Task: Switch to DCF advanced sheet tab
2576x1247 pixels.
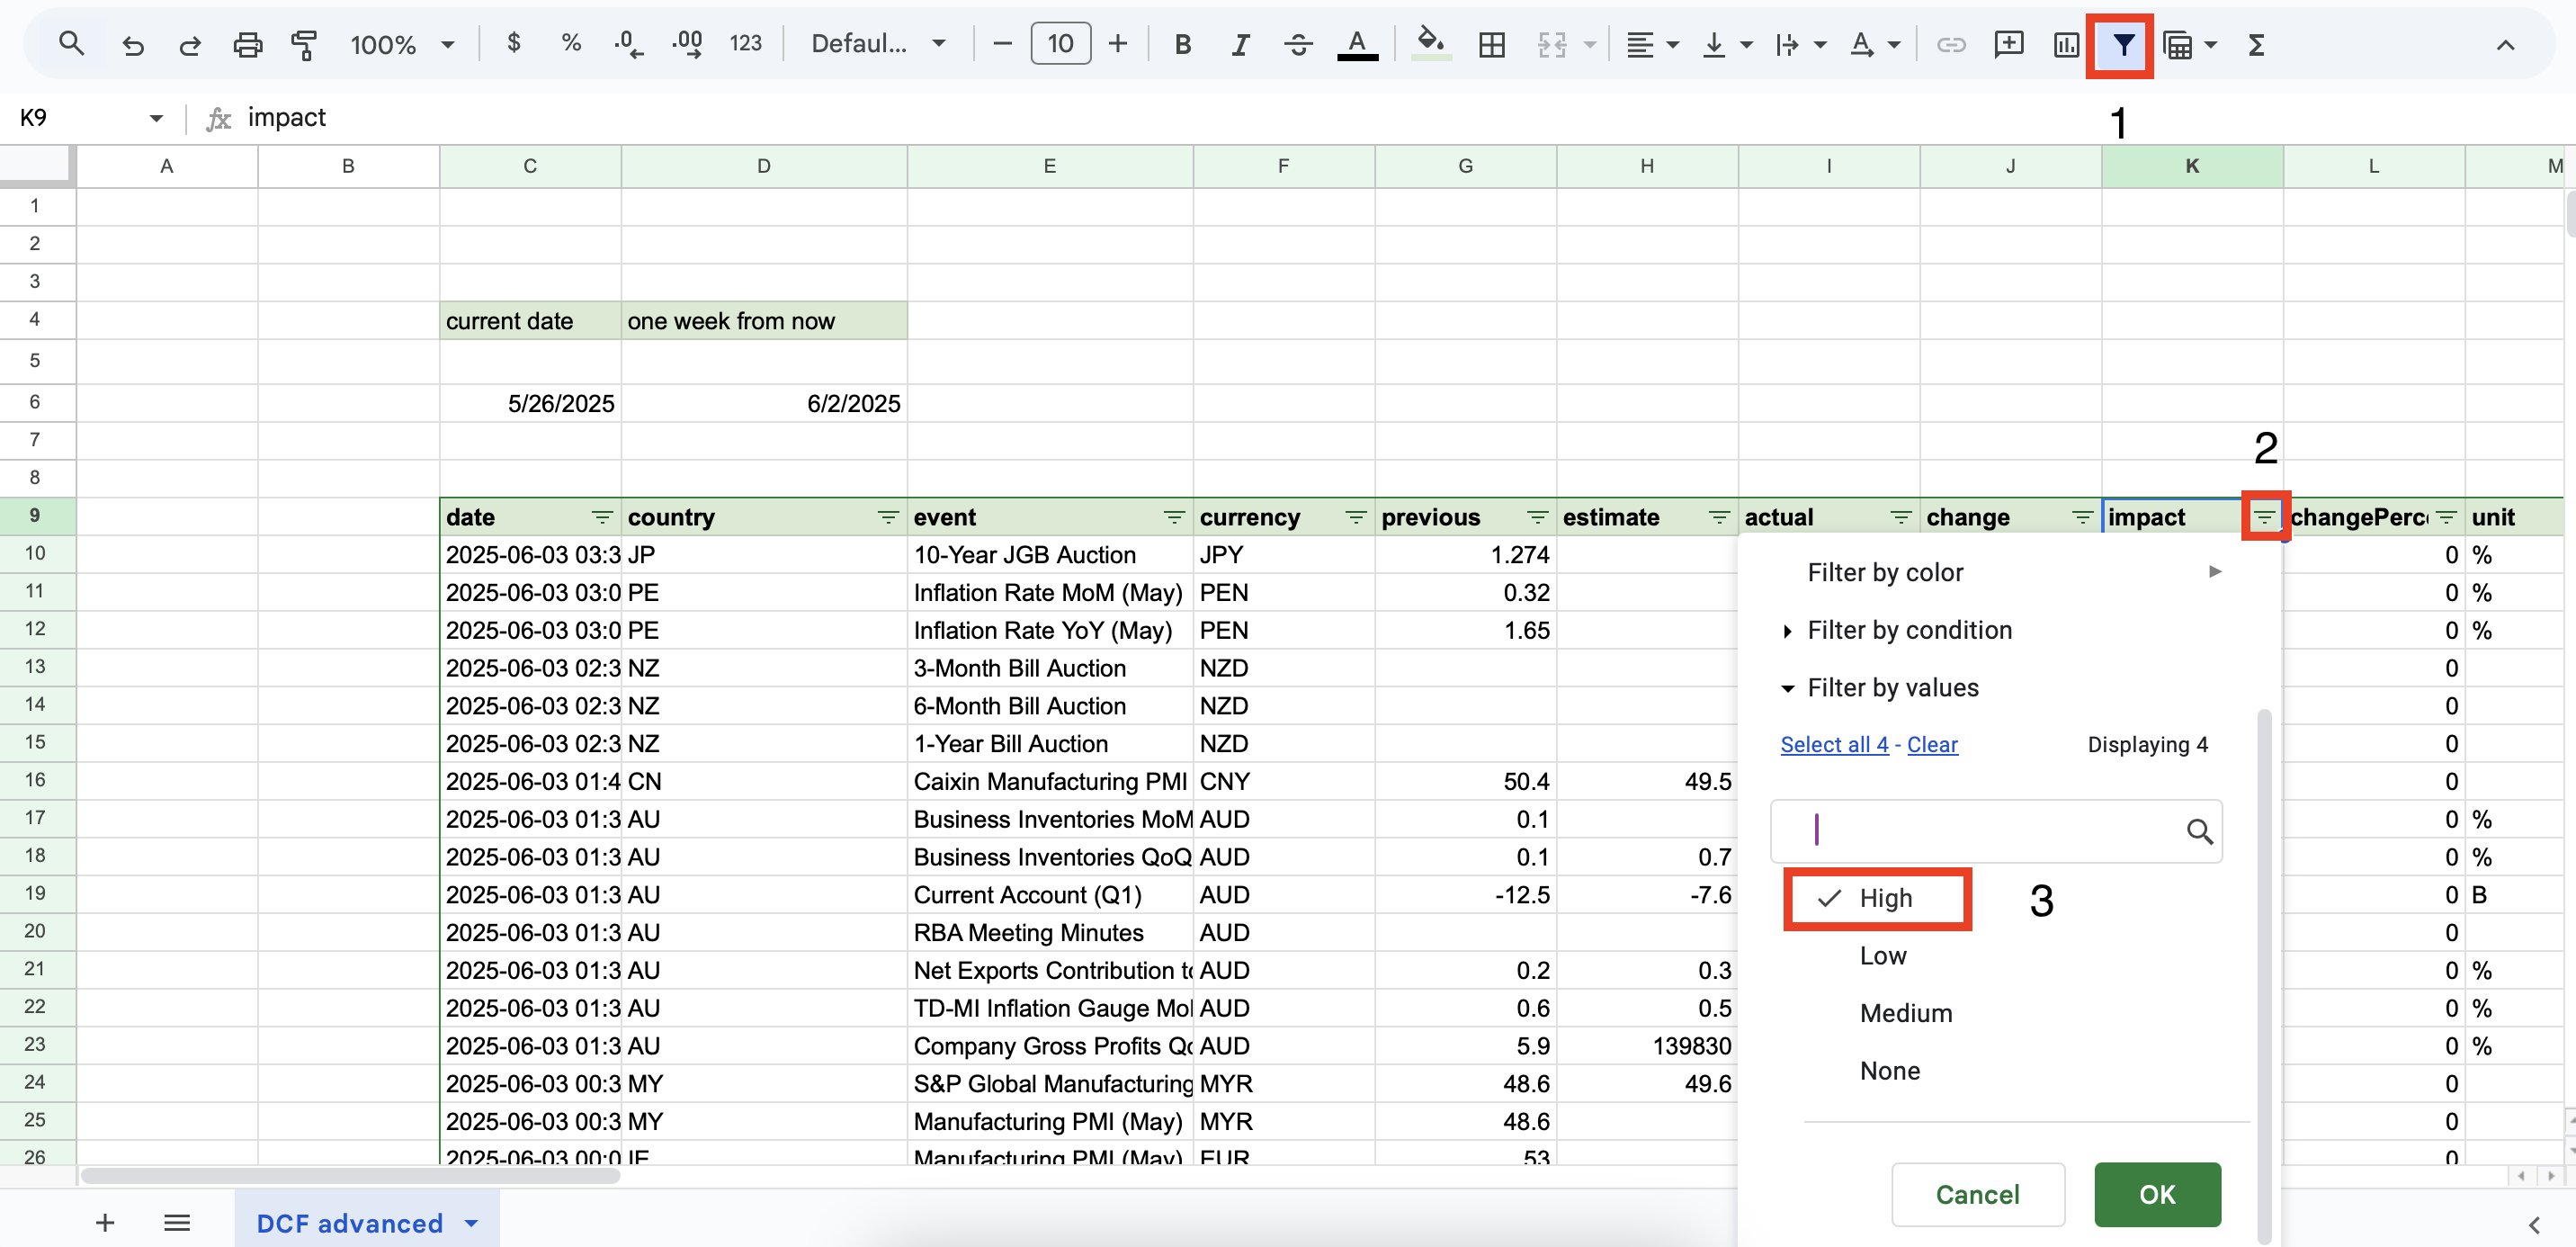Action: tap(349, 1222)
